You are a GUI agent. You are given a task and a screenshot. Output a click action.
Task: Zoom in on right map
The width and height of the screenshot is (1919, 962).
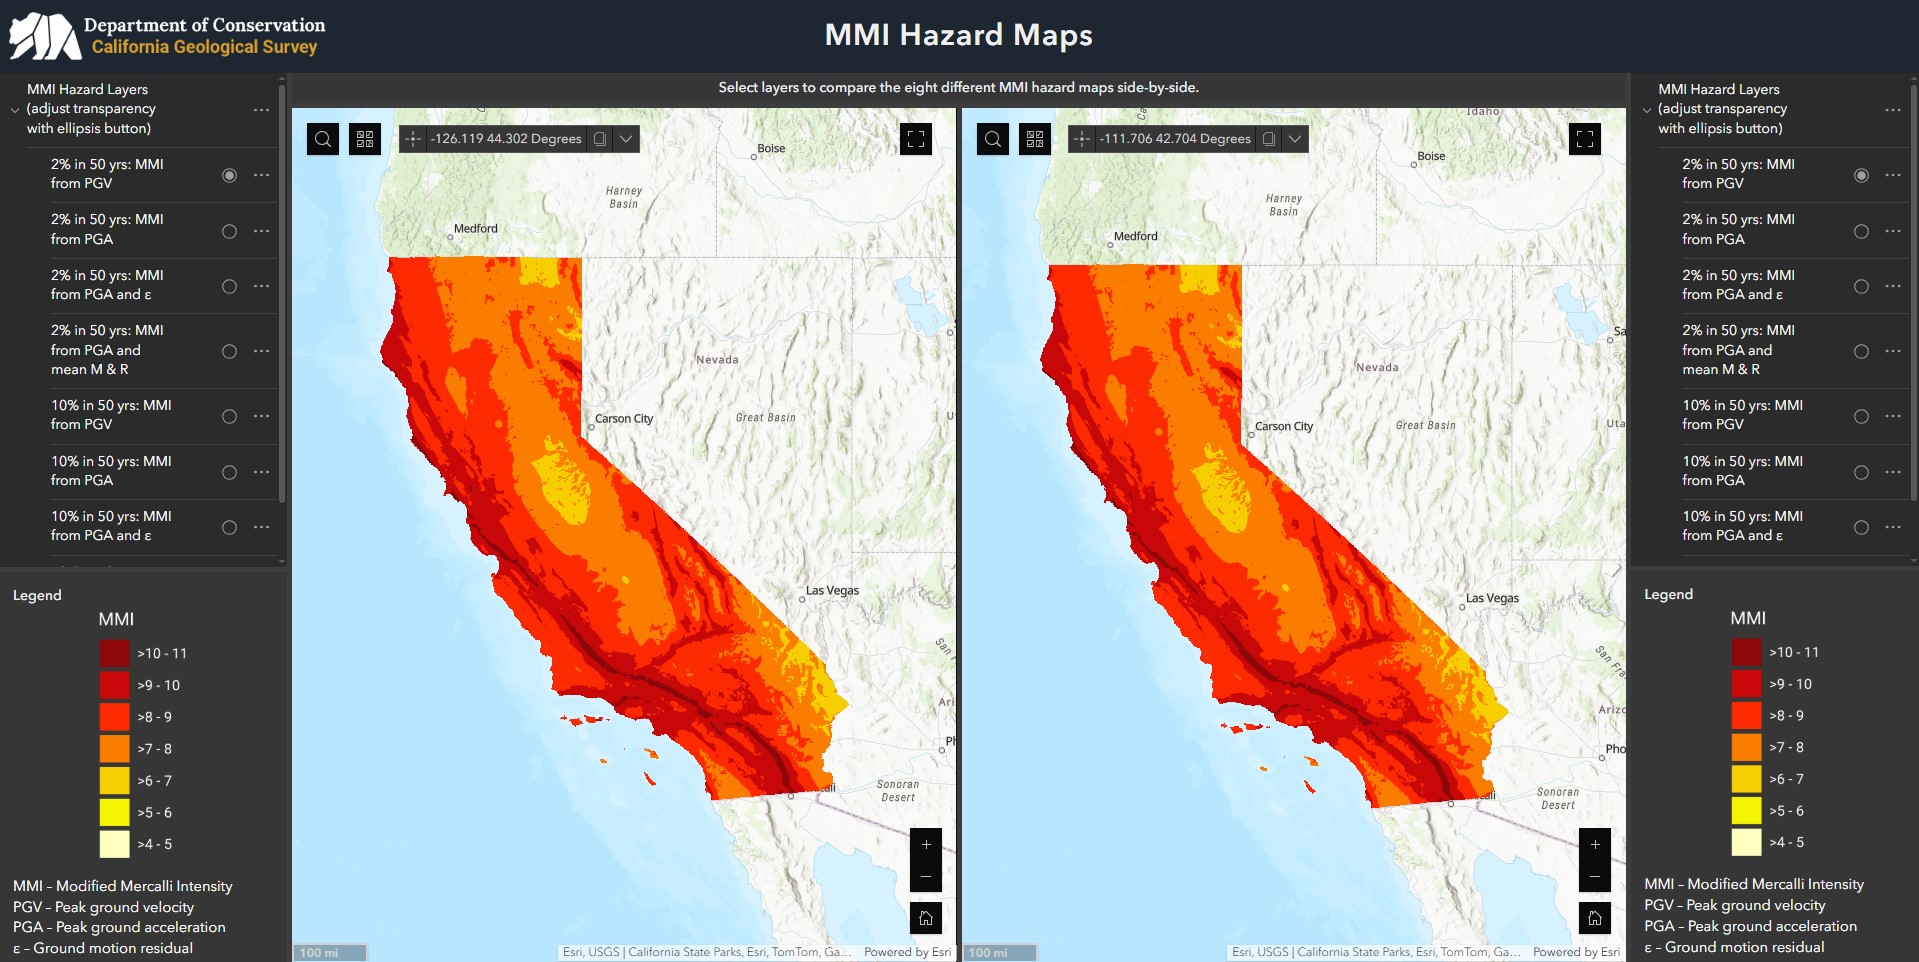point(1595,844)
